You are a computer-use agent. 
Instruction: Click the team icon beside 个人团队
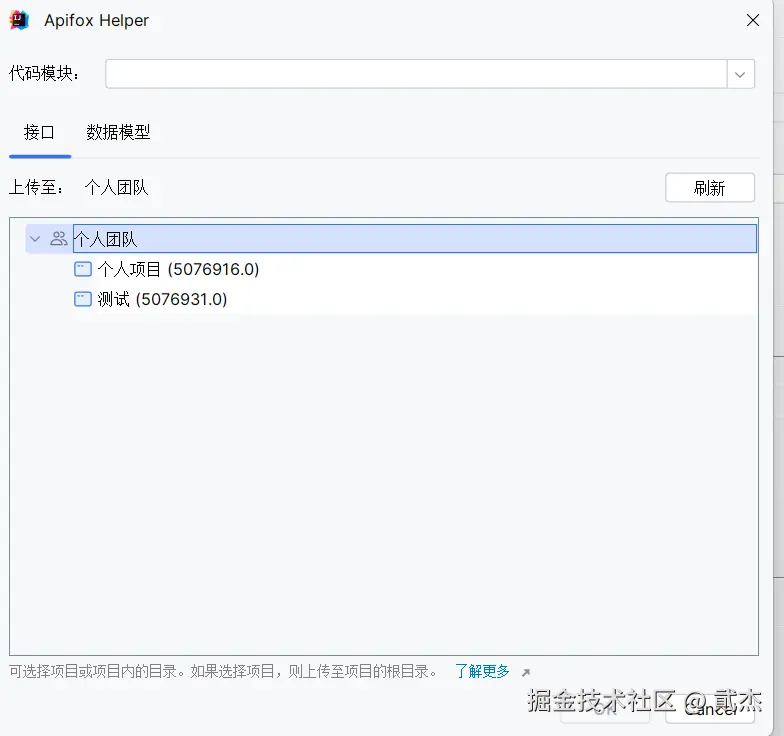coord(58,239)
